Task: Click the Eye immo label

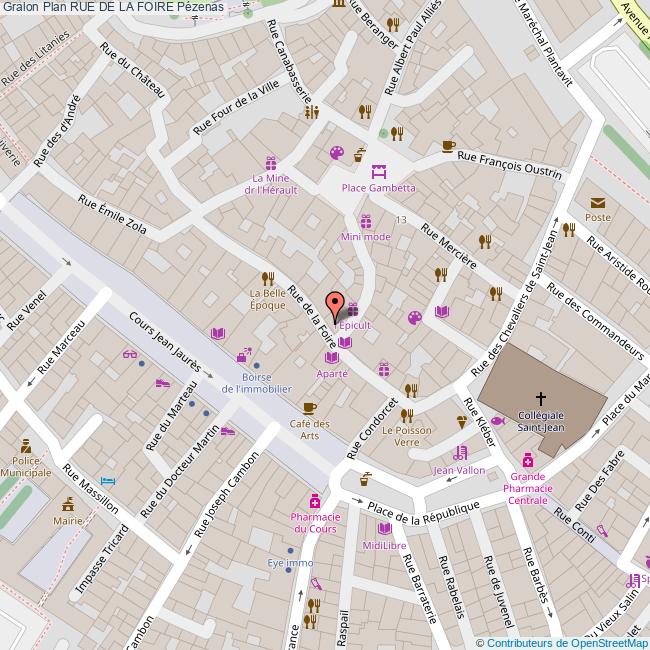Action: tap(290, 563)
